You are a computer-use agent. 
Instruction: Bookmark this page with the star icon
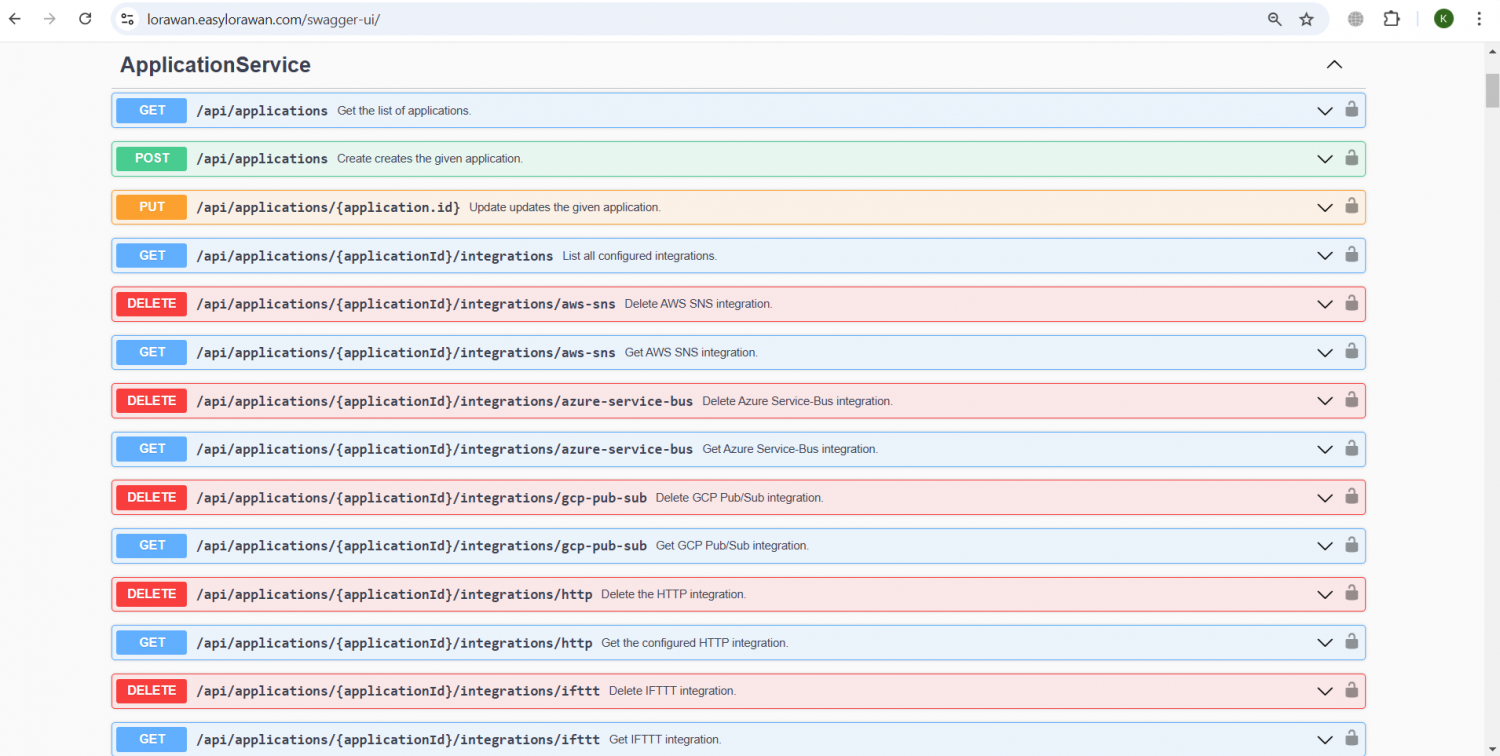tap(1306, 19)
